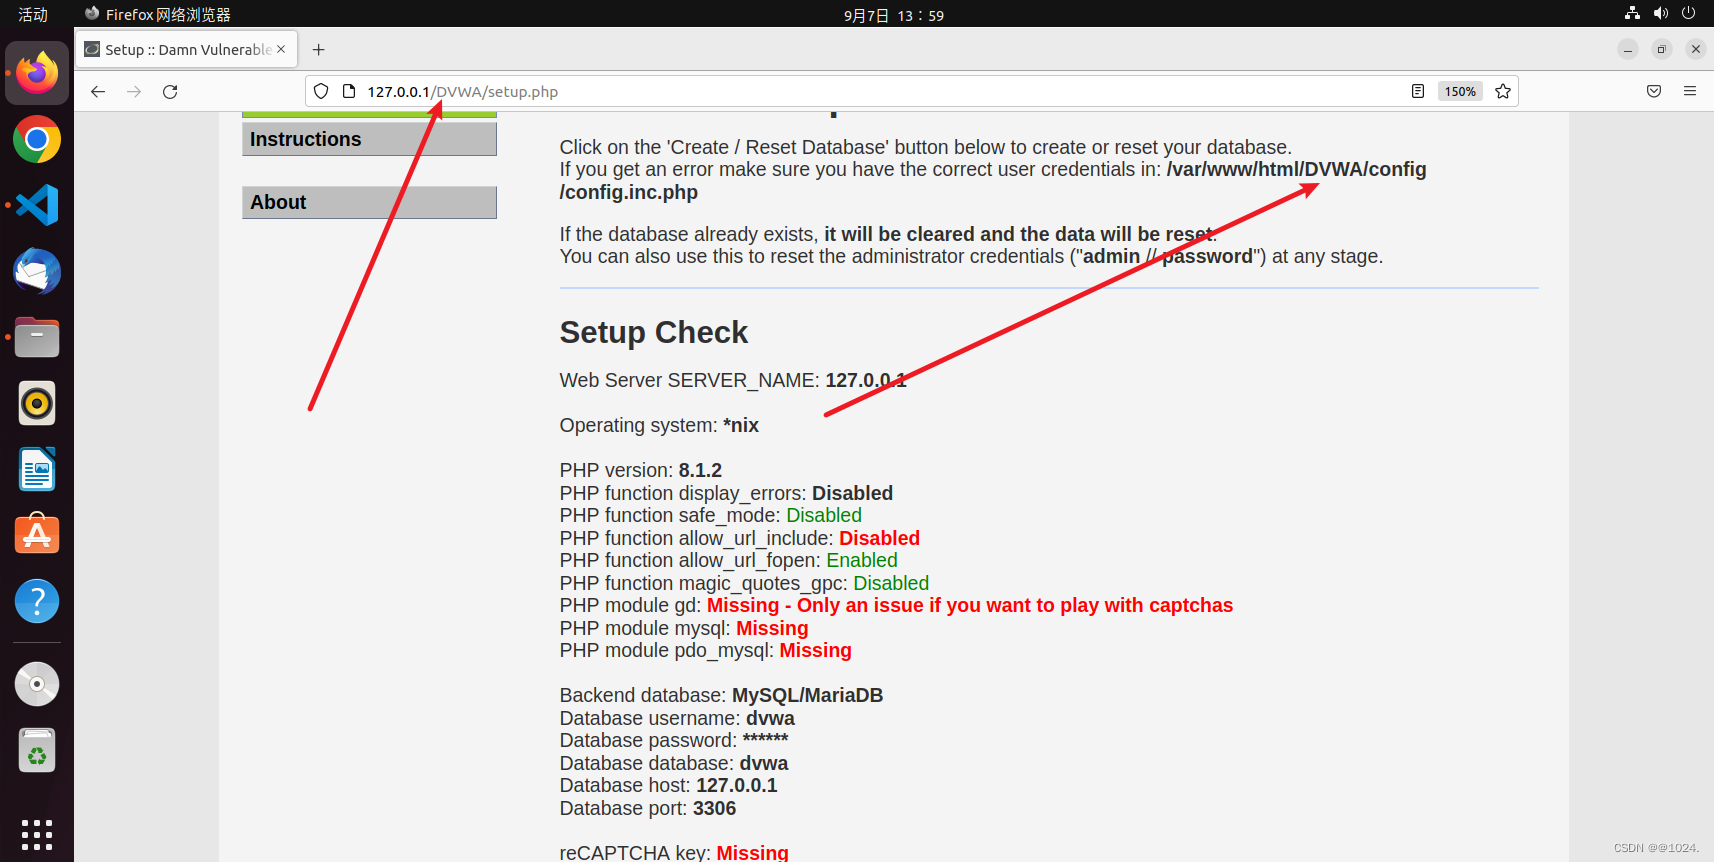
Task: Click the 'allow_url_fopen: Enabled' line
Action: coord(729,560)
